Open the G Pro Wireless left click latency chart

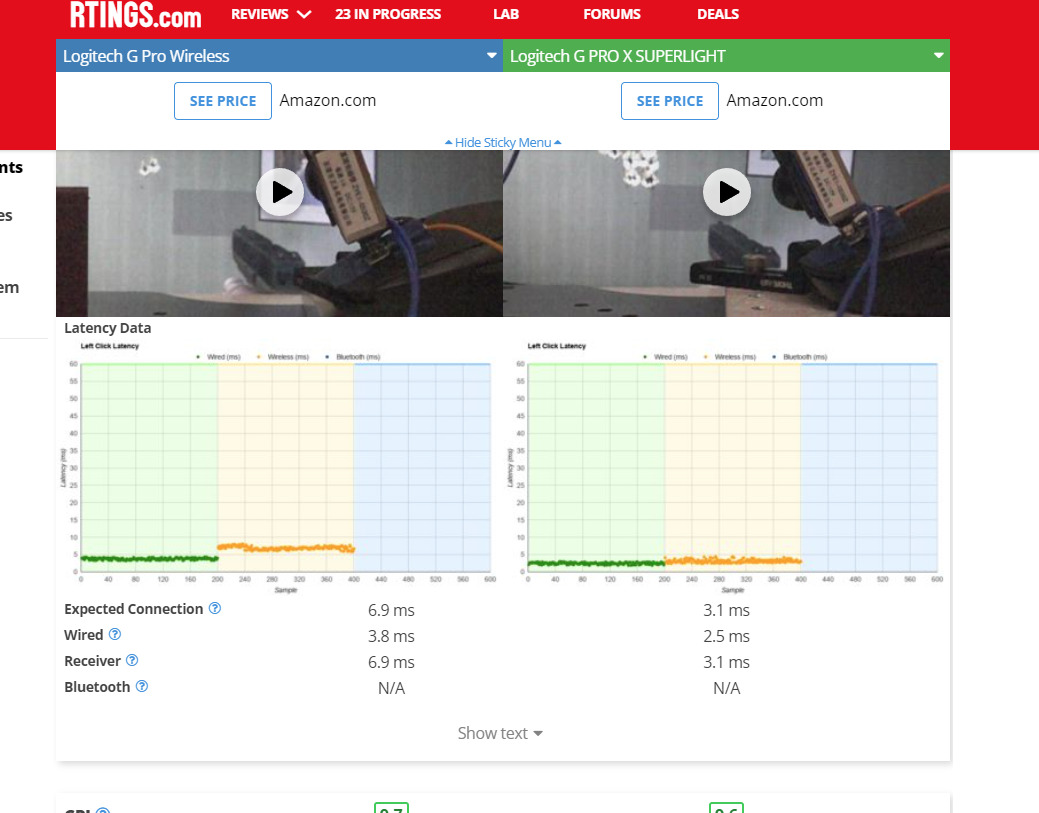tap(279, 467)
